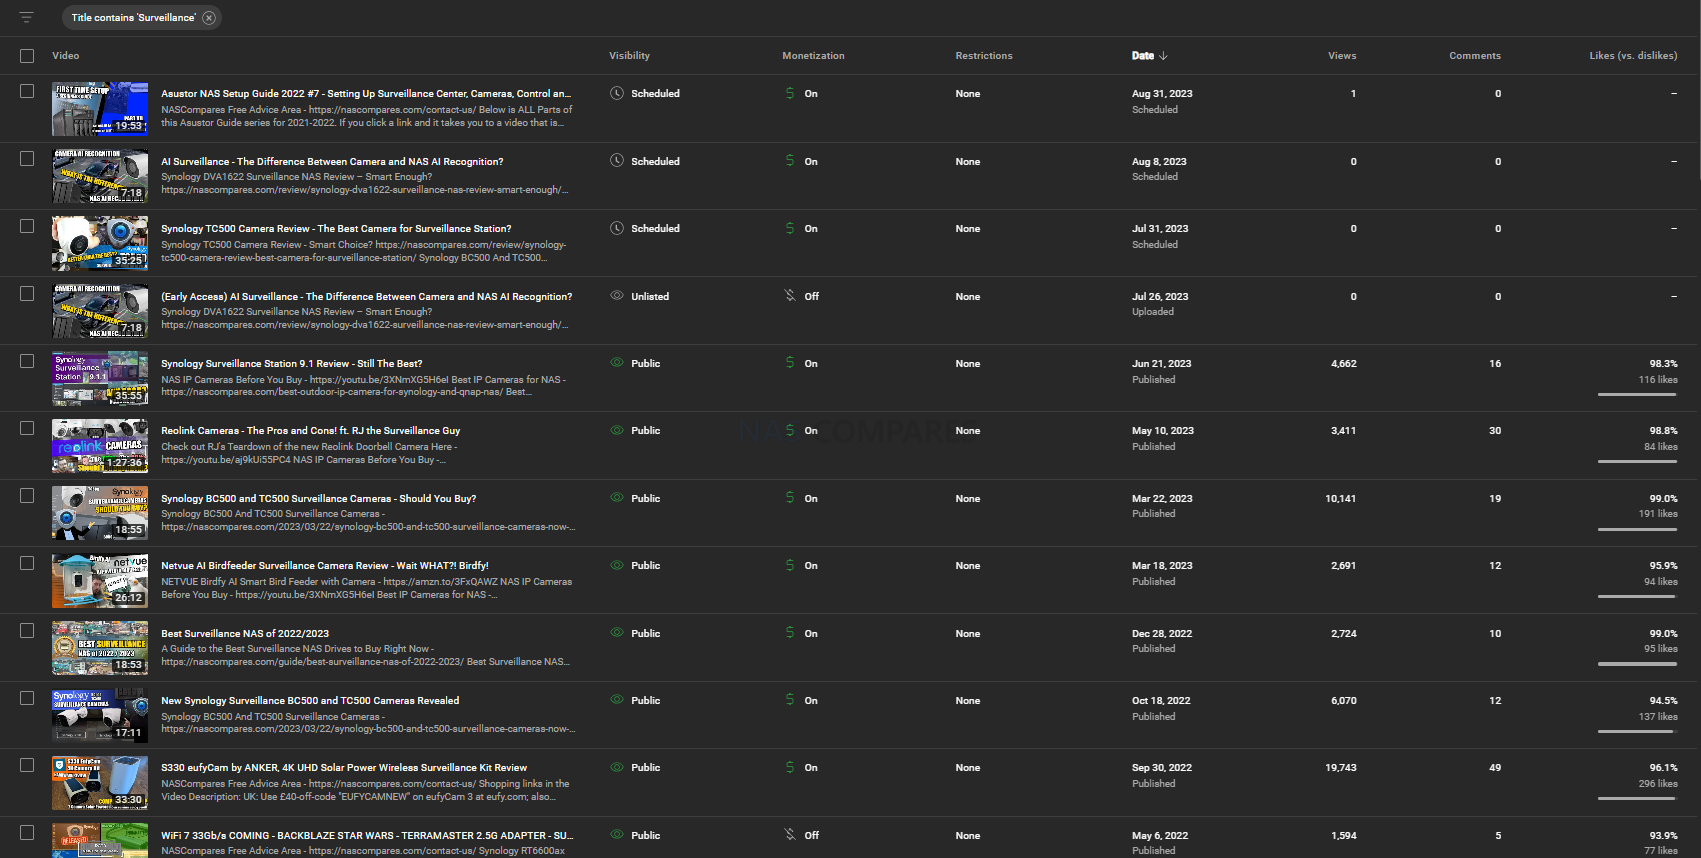Click monetization off icon on WiFi 7 video row
The image size is (1701, 858).
(790, 835)
